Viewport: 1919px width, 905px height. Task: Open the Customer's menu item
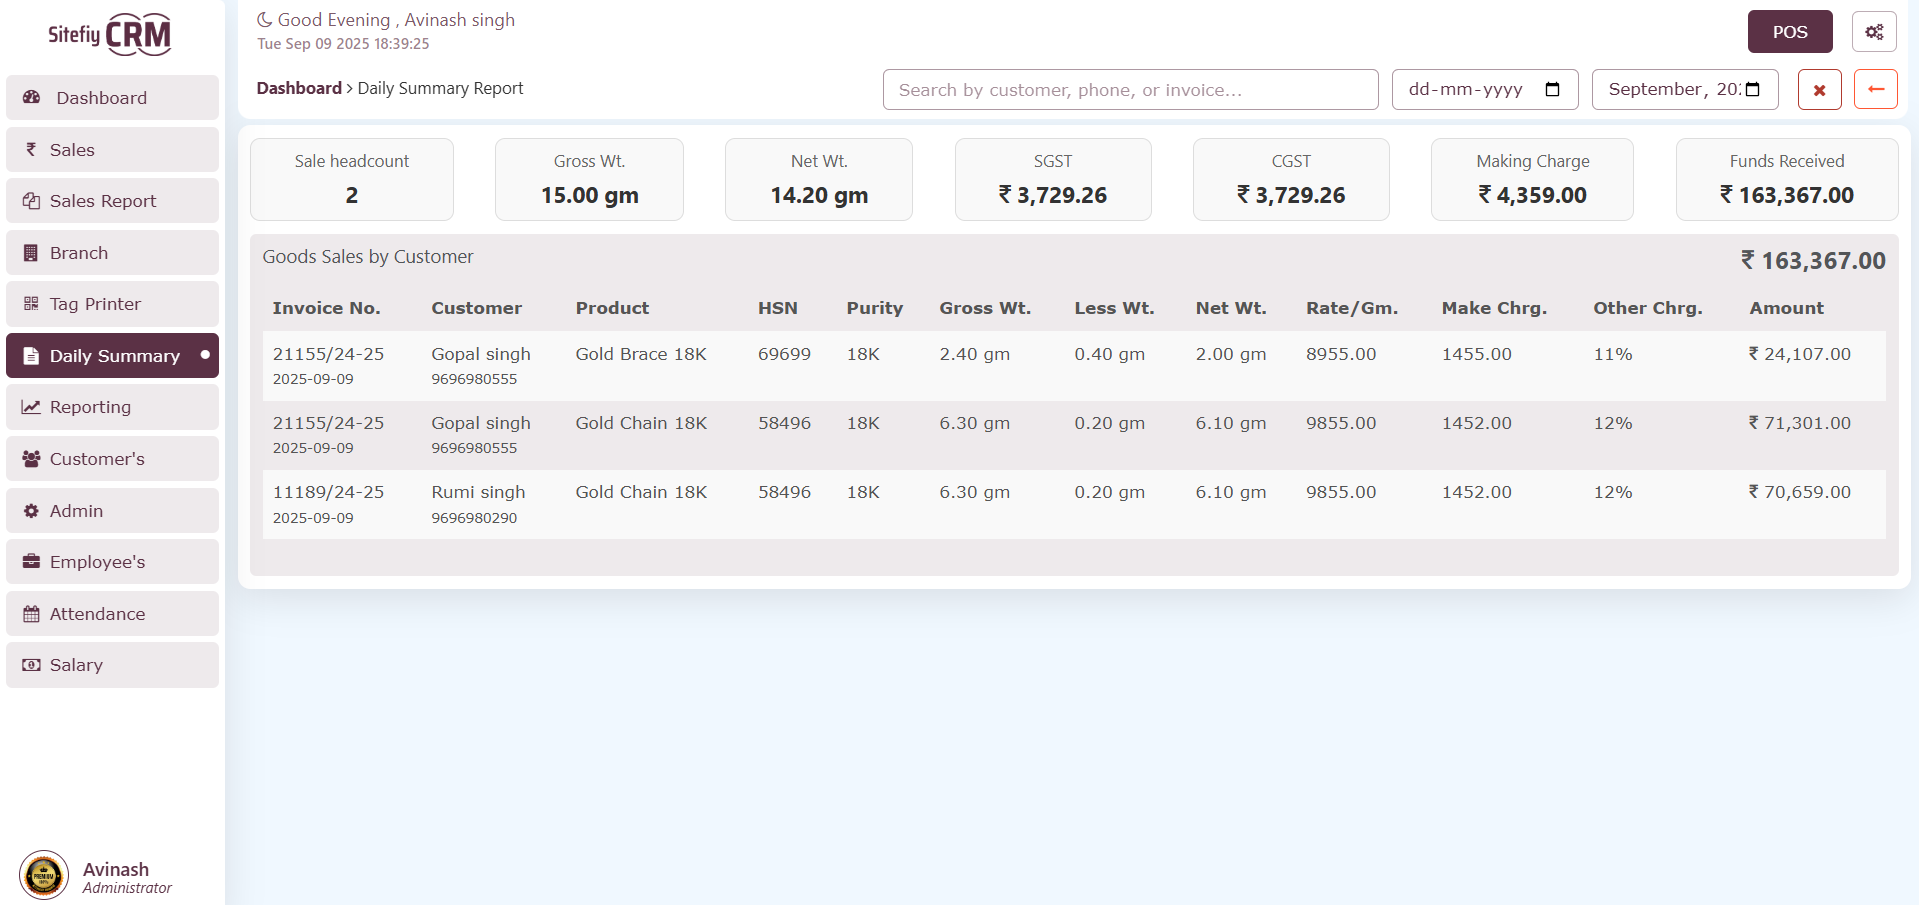point(112,459)
